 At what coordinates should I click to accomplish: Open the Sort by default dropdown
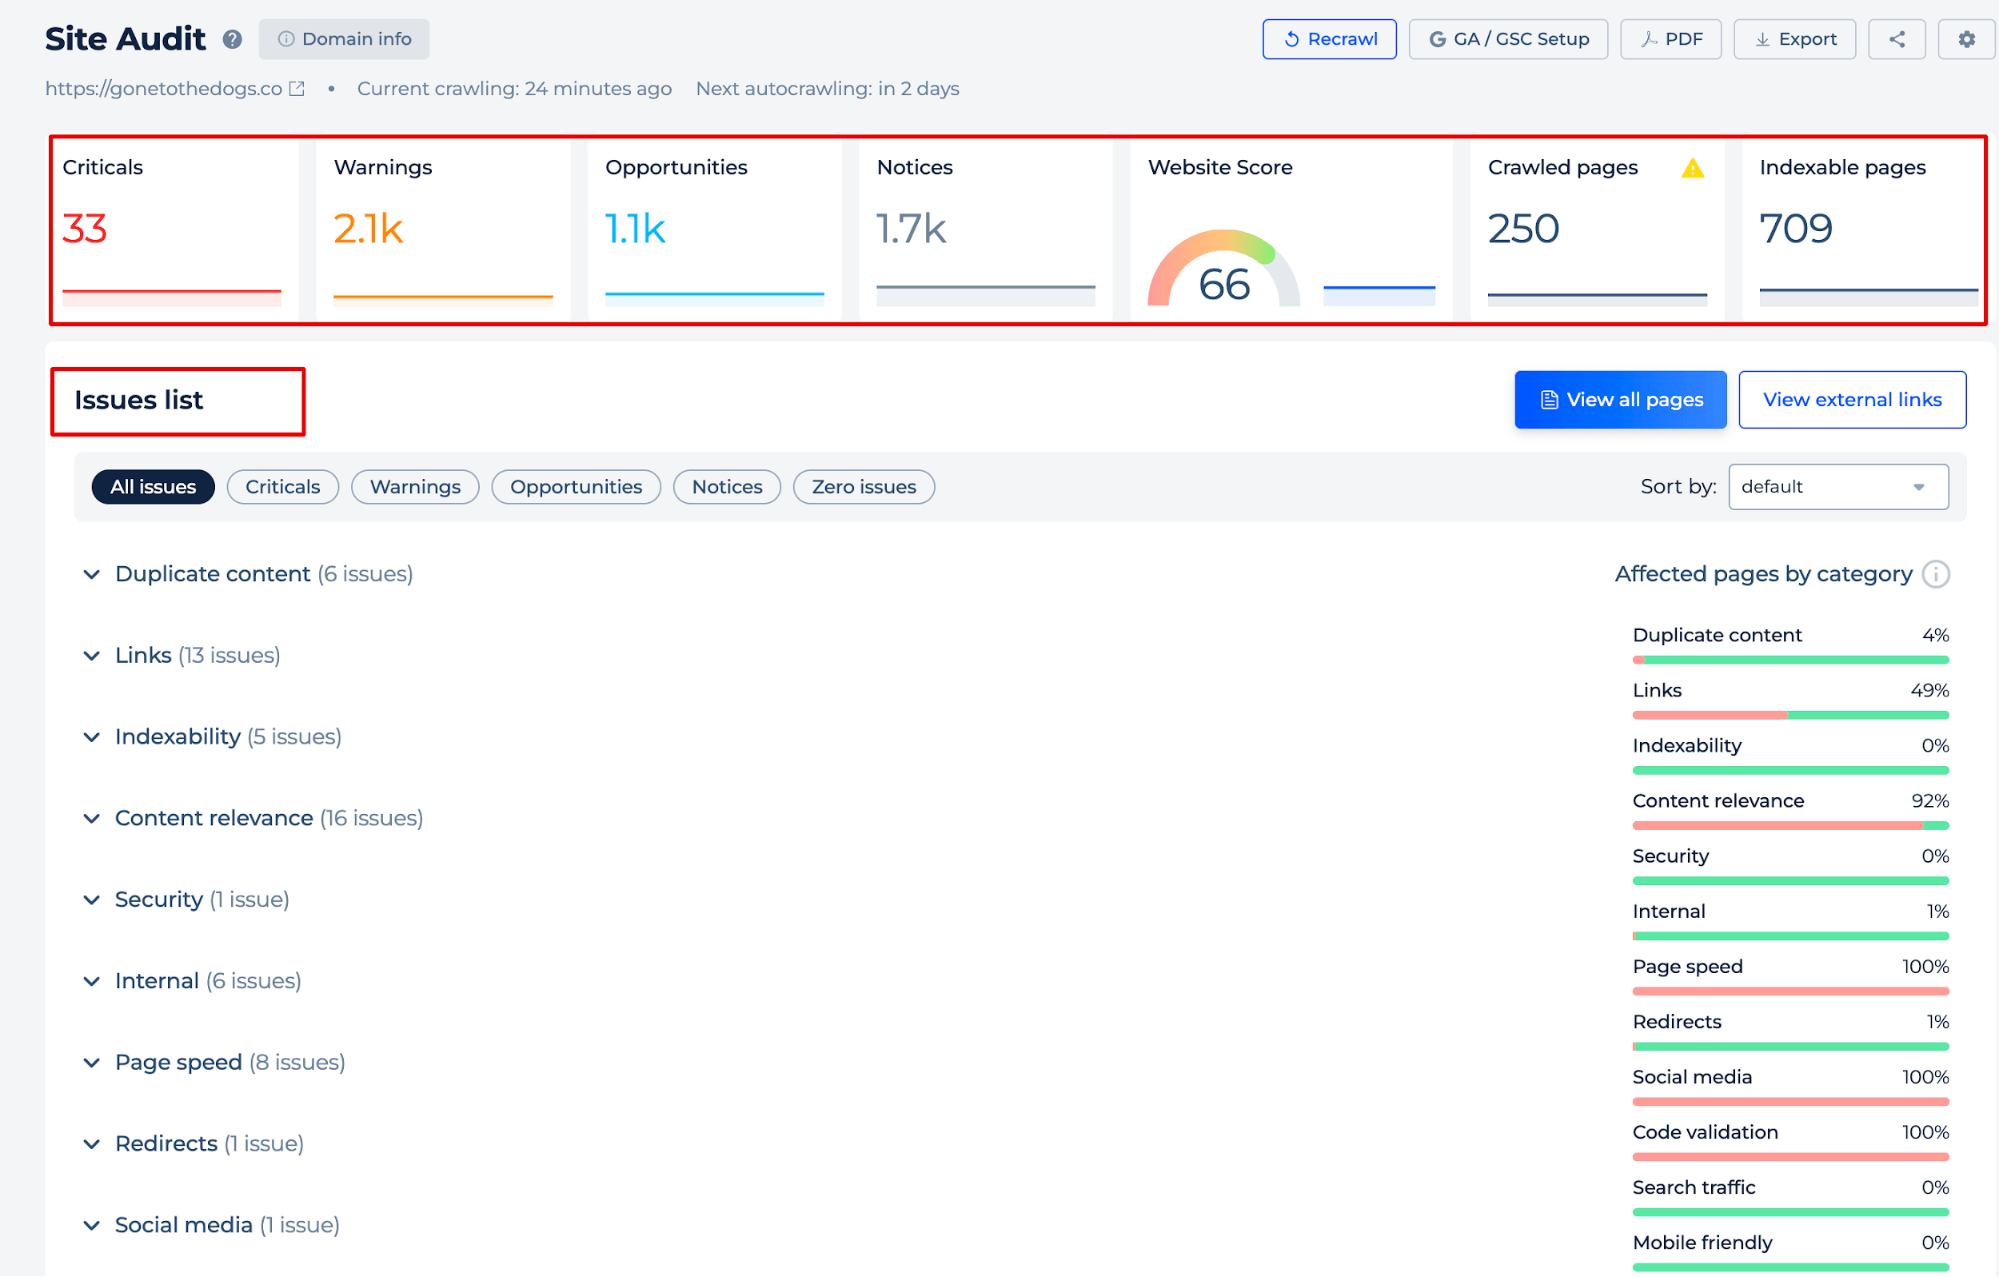(1839, 485)
